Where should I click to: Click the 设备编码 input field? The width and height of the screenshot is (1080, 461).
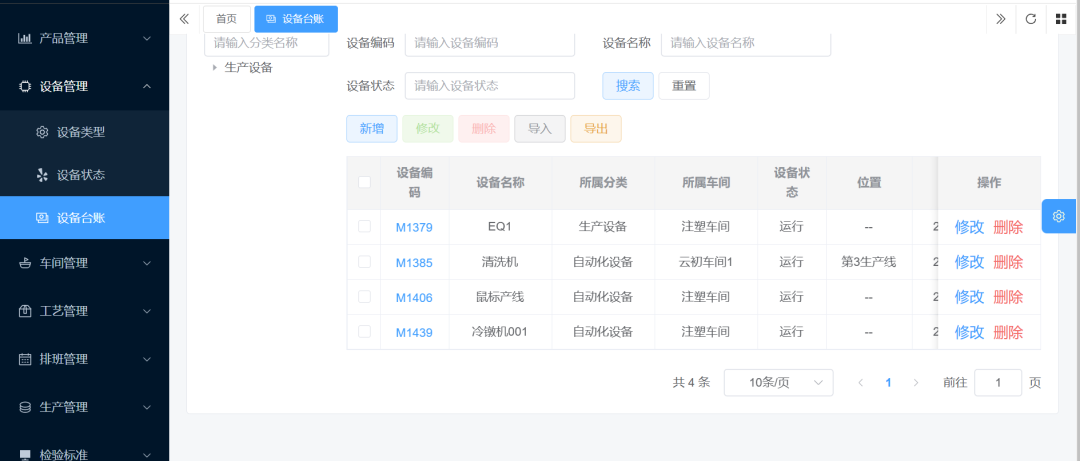pos(489,43)
